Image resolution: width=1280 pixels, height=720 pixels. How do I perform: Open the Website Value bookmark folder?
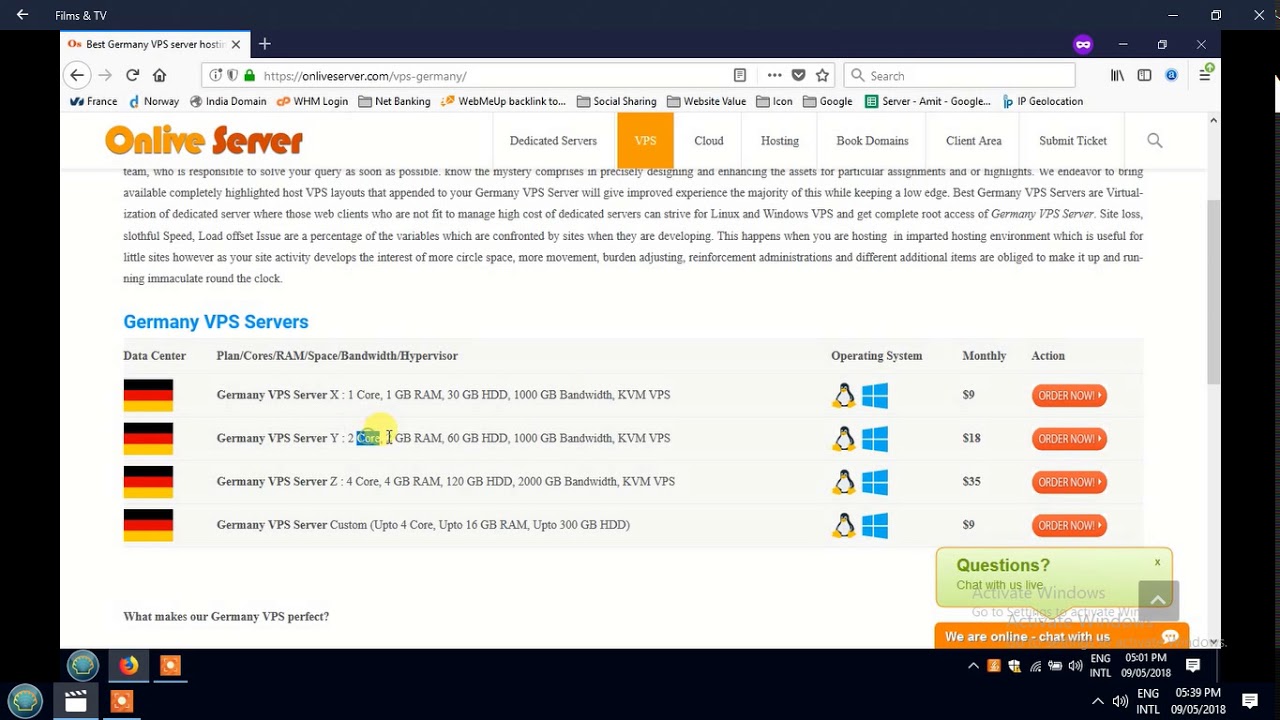[706, 101]
